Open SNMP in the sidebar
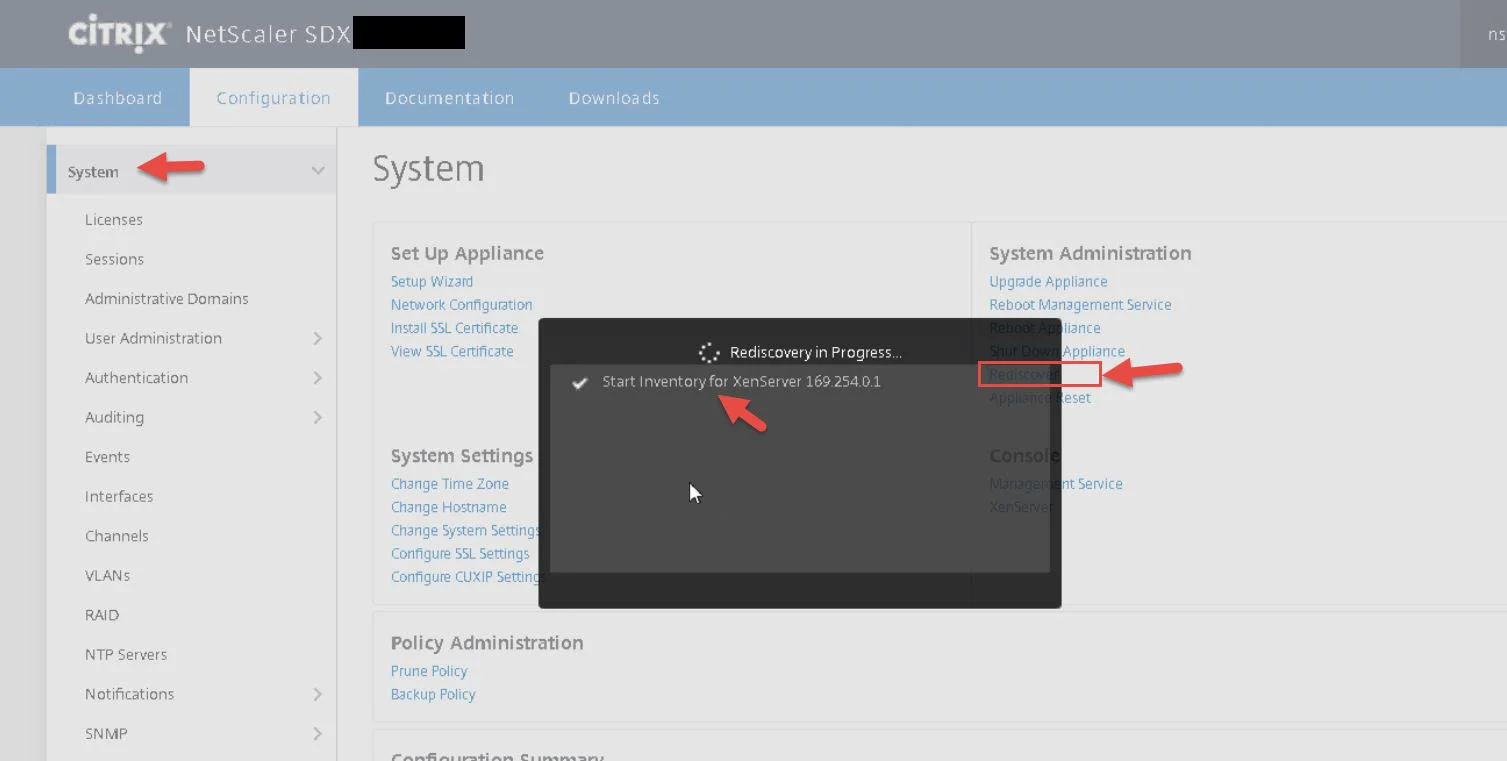 (106, 734)
